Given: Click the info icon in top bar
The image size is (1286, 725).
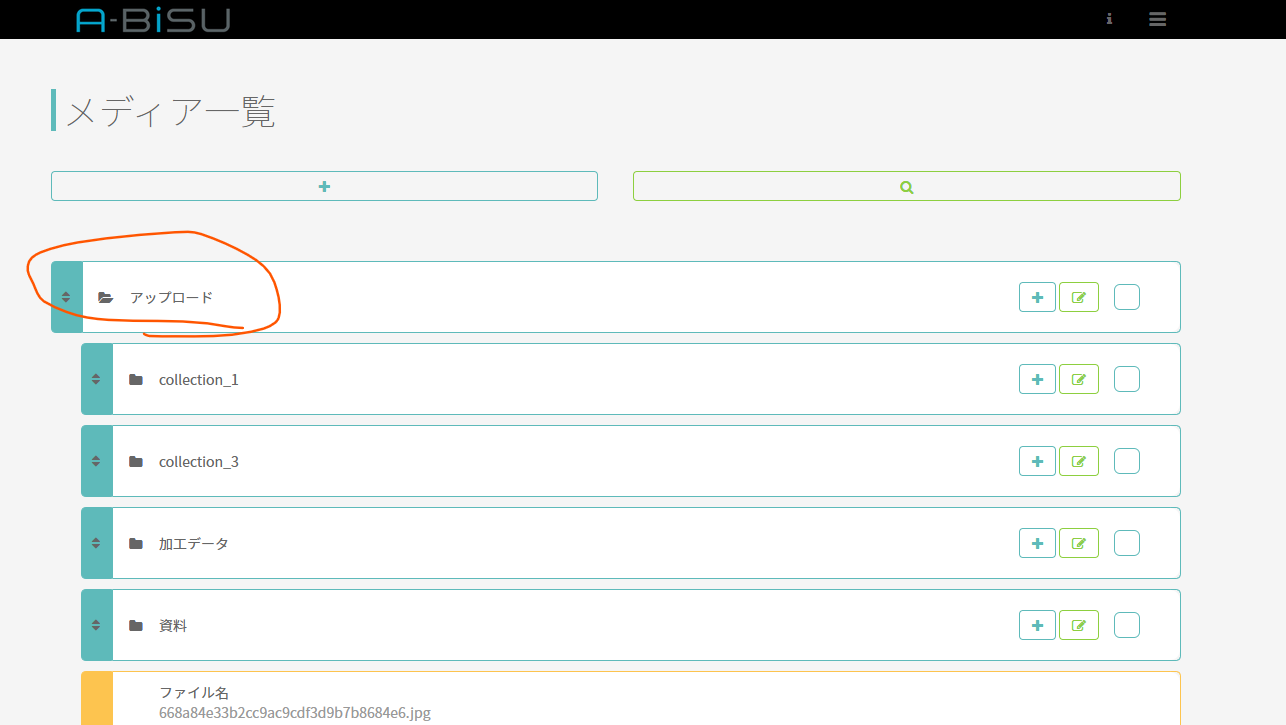Looking at the screenshot, I should (1109, 19).
